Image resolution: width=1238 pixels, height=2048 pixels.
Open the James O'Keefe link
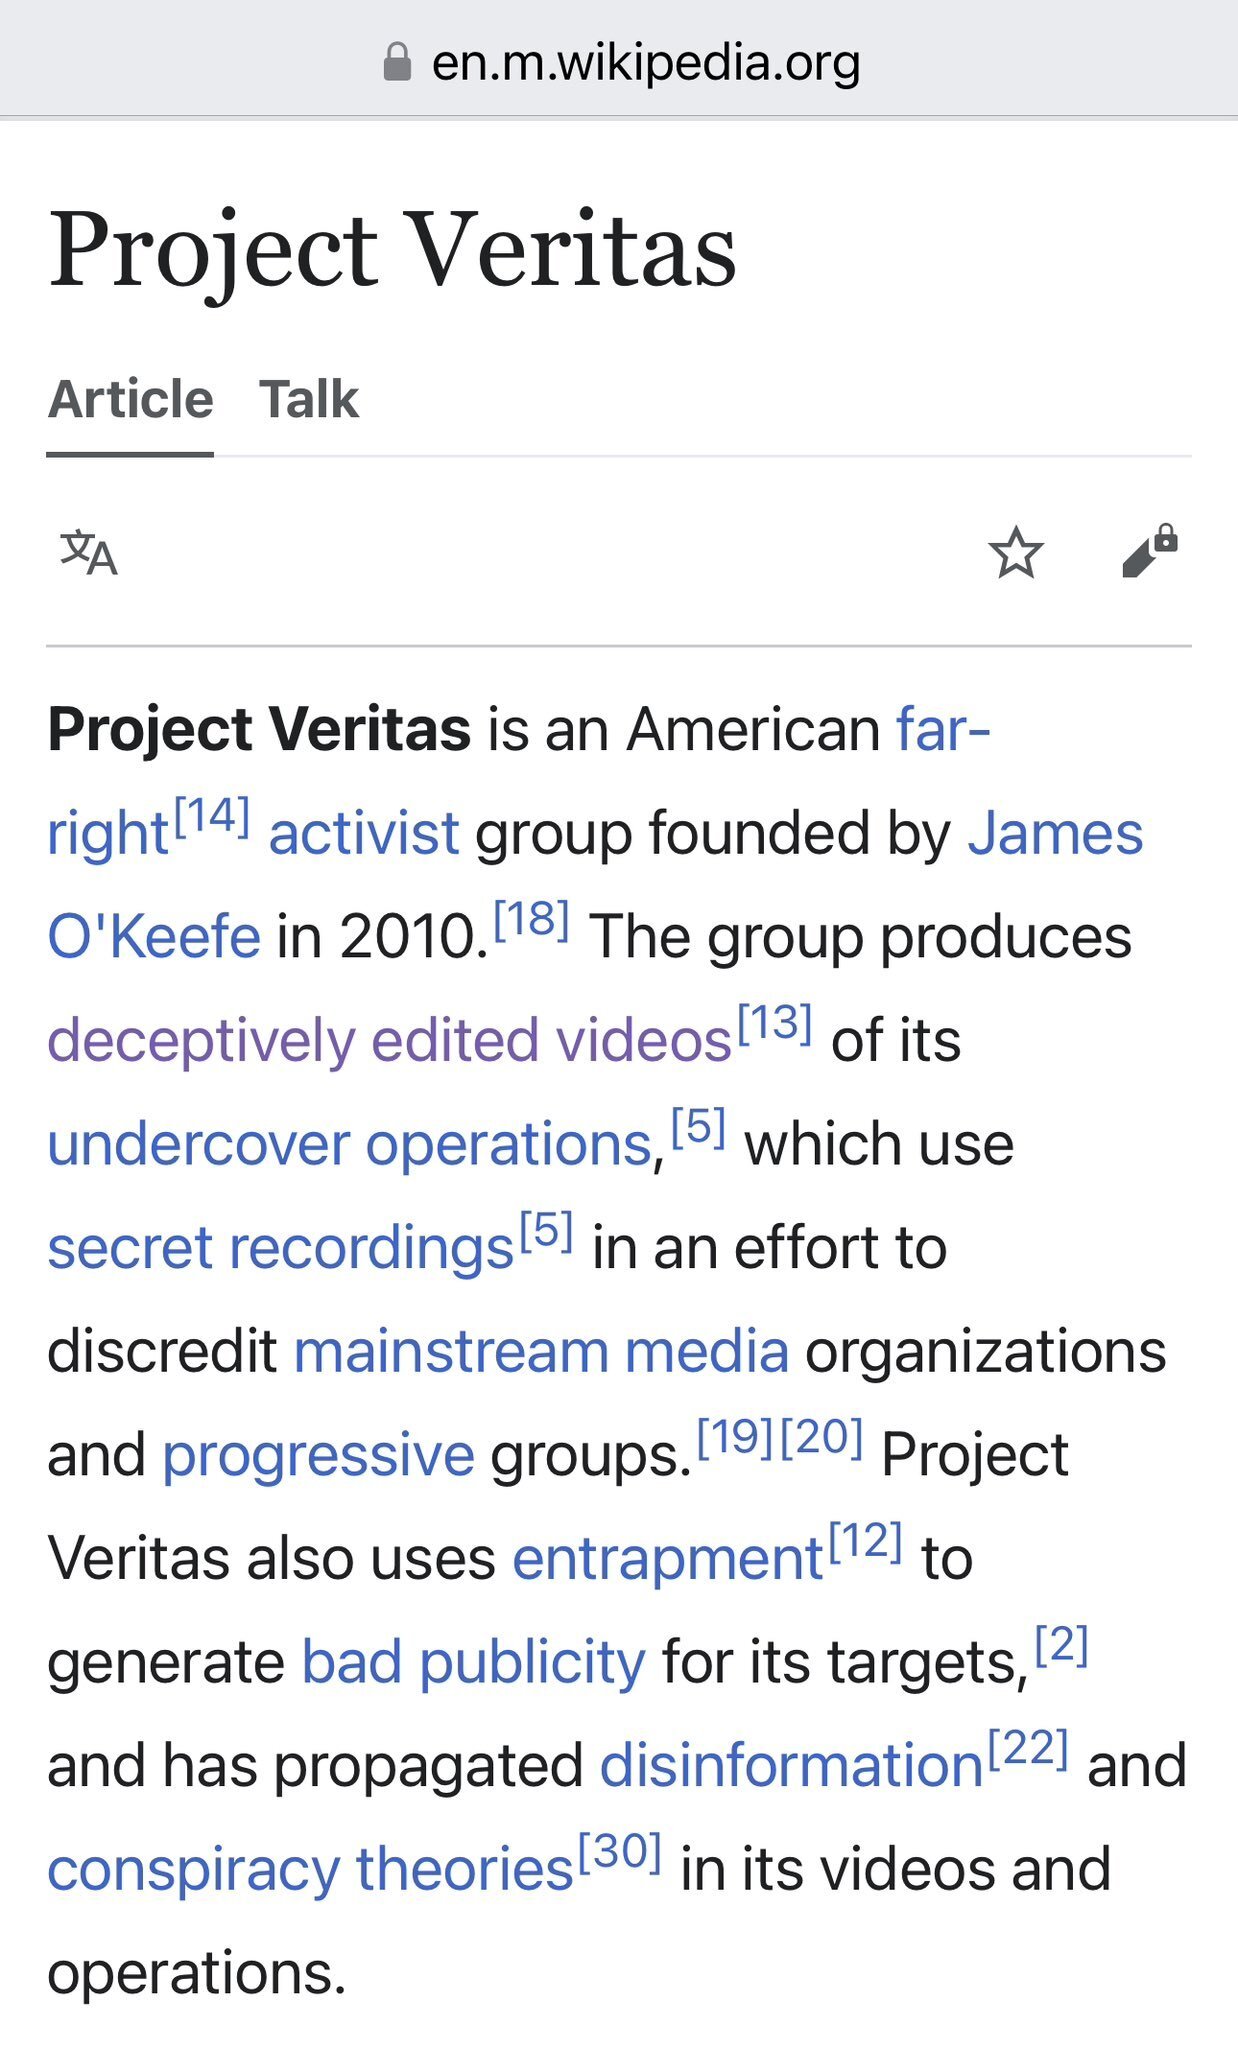[x=1054, y=833]
